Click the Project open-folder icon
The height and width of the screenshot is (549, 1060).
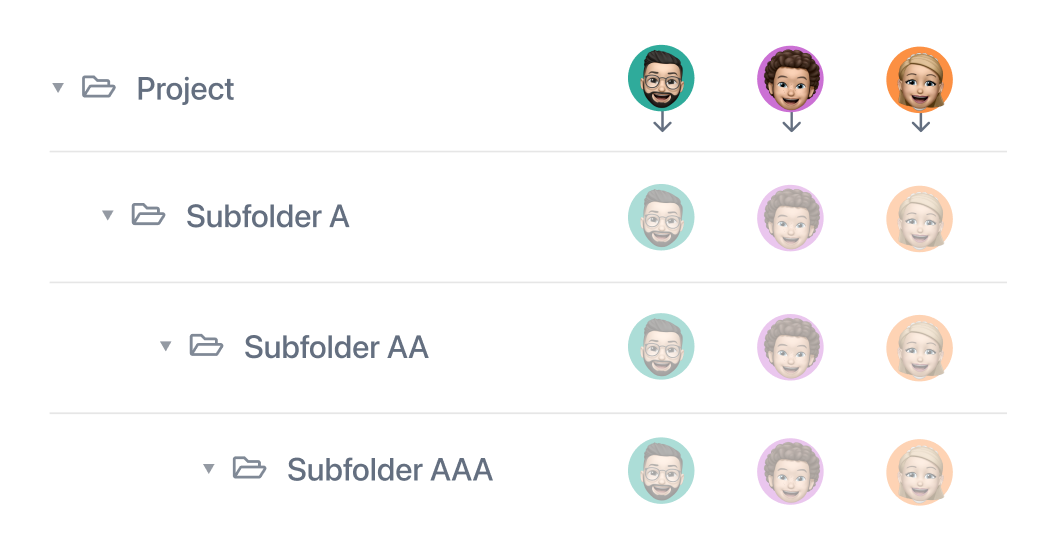pos(99,87)
